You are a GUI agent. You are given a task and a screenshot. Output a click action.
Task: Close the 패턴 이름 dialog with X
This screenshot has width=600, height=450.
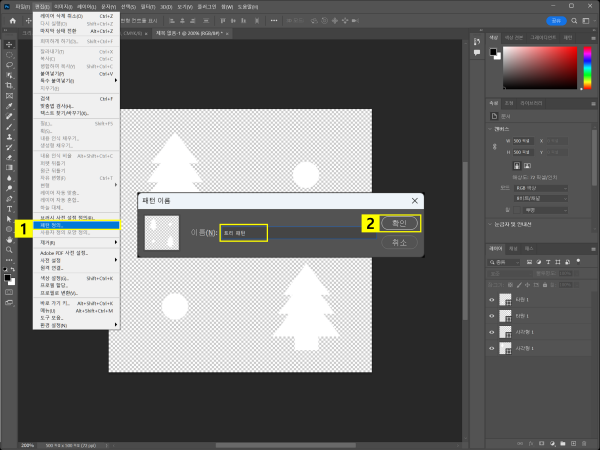click(414, 201)
